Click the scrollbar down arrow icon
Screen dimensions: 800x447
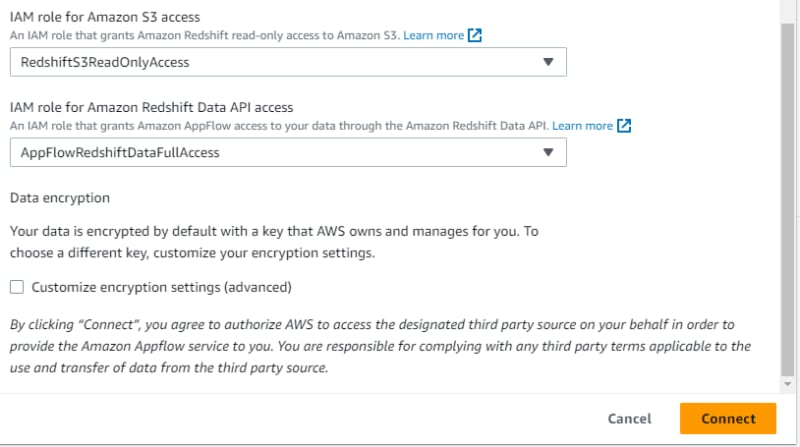(787, 384)
